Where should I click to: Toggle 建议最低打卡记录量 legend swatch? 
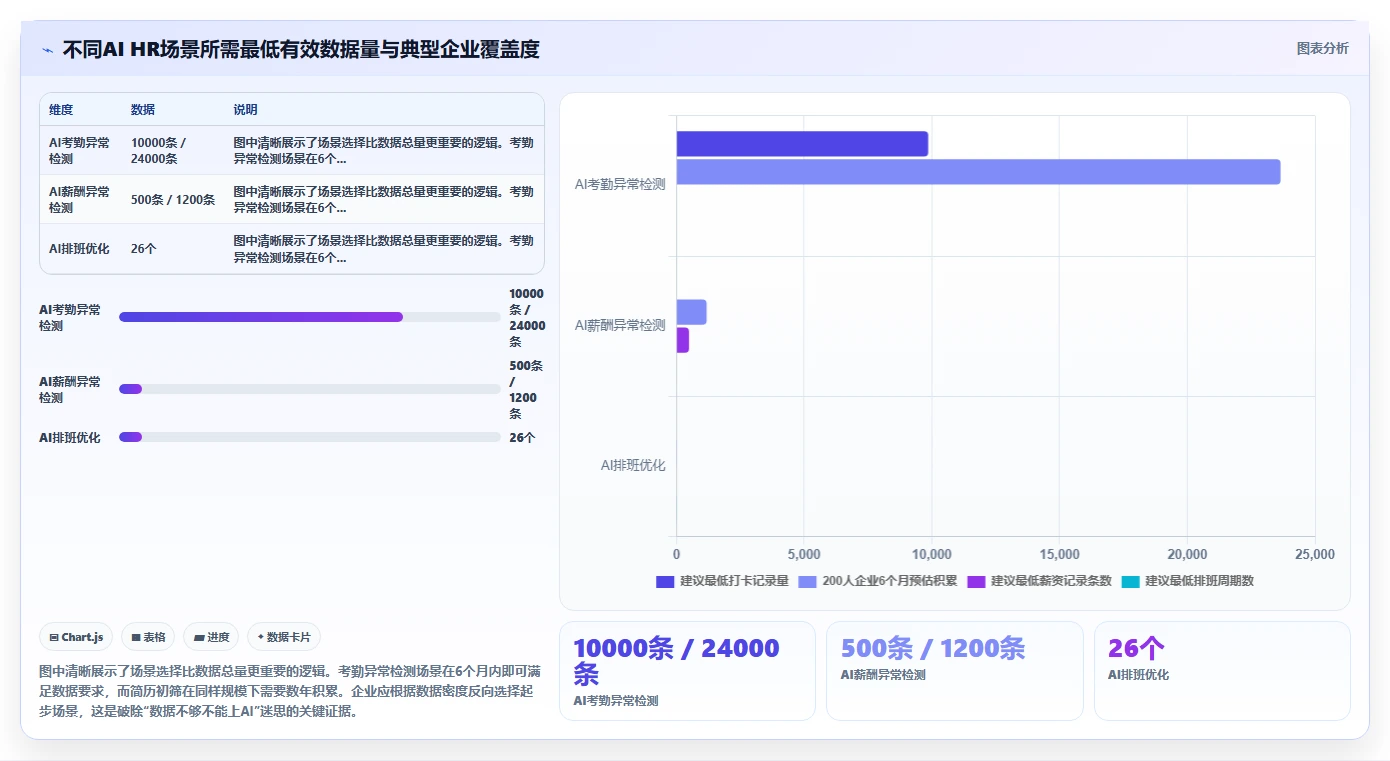click(665, 581)
